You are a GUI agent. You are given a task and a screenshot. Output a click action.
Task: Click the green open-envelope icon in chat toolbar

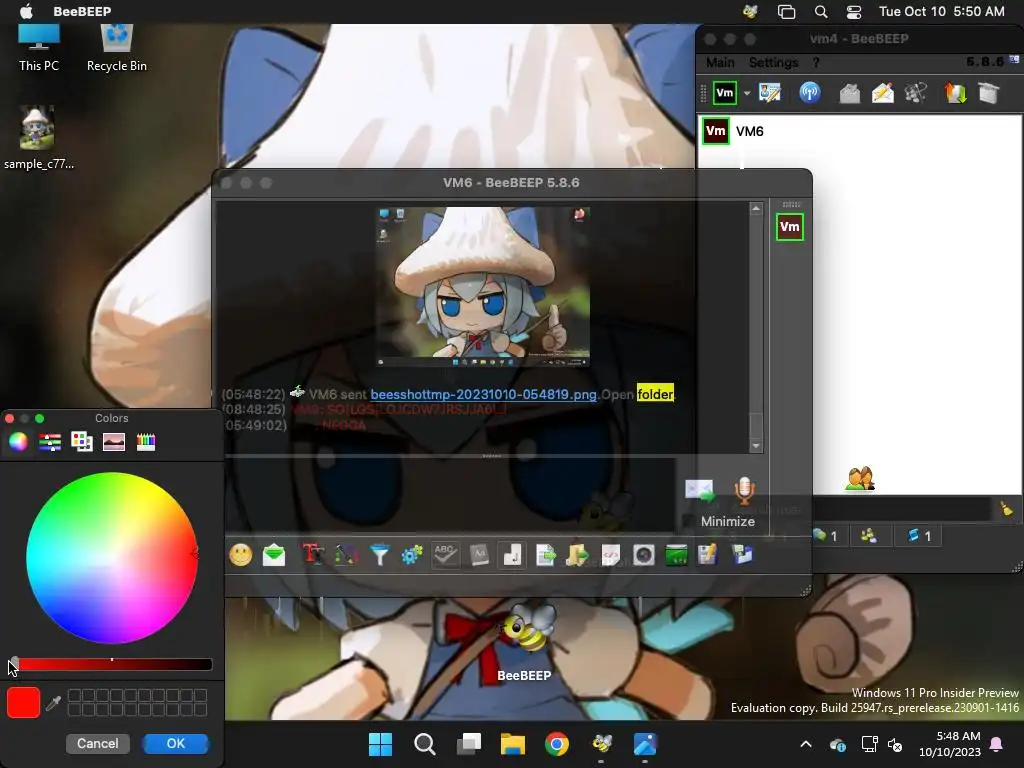[x=274, y=555]
